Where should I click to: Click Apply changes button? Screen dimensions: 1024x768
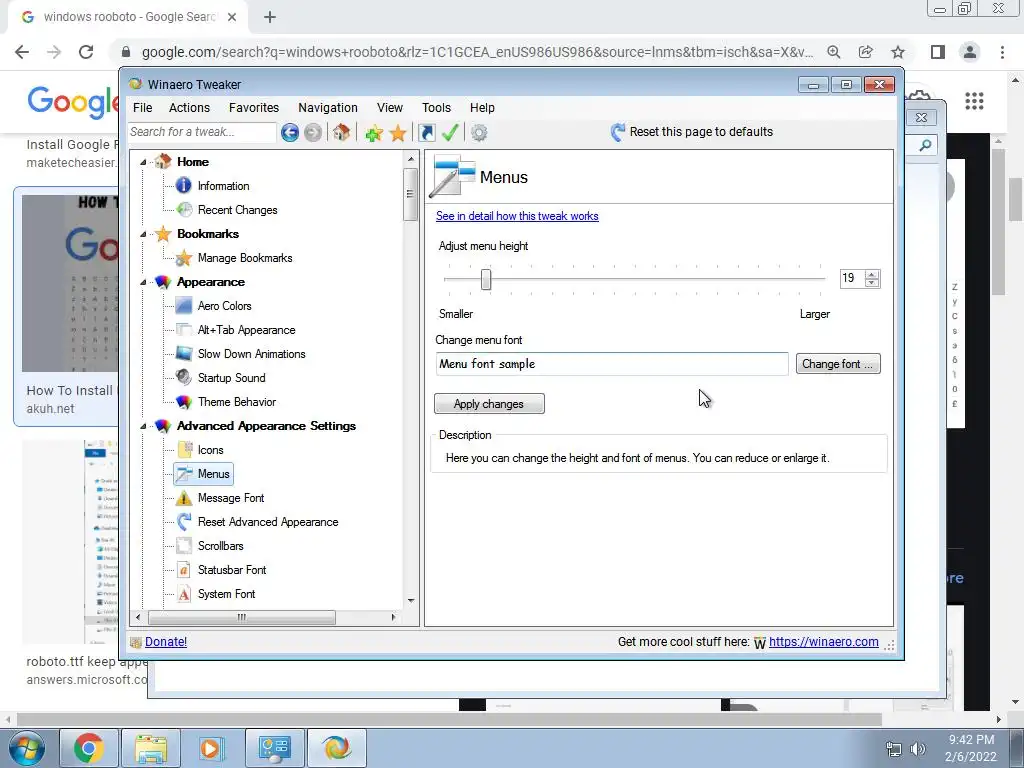[489, 404]
